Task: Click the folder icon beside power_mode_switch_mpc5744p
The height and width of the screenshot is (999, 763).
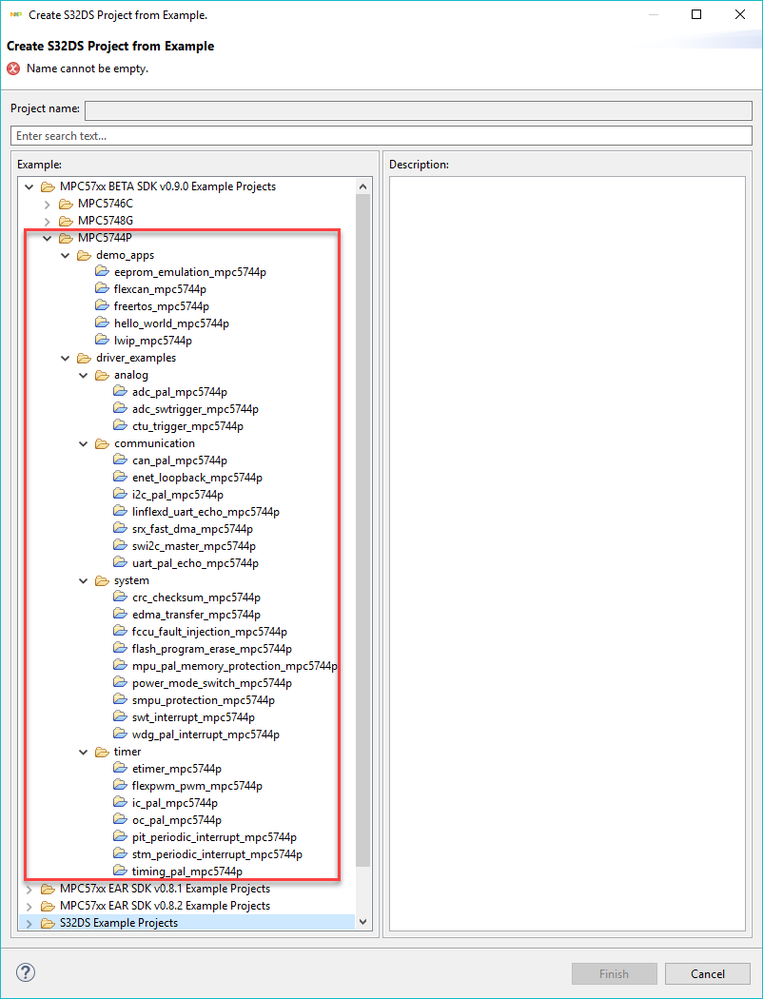Action: (120, 682)
